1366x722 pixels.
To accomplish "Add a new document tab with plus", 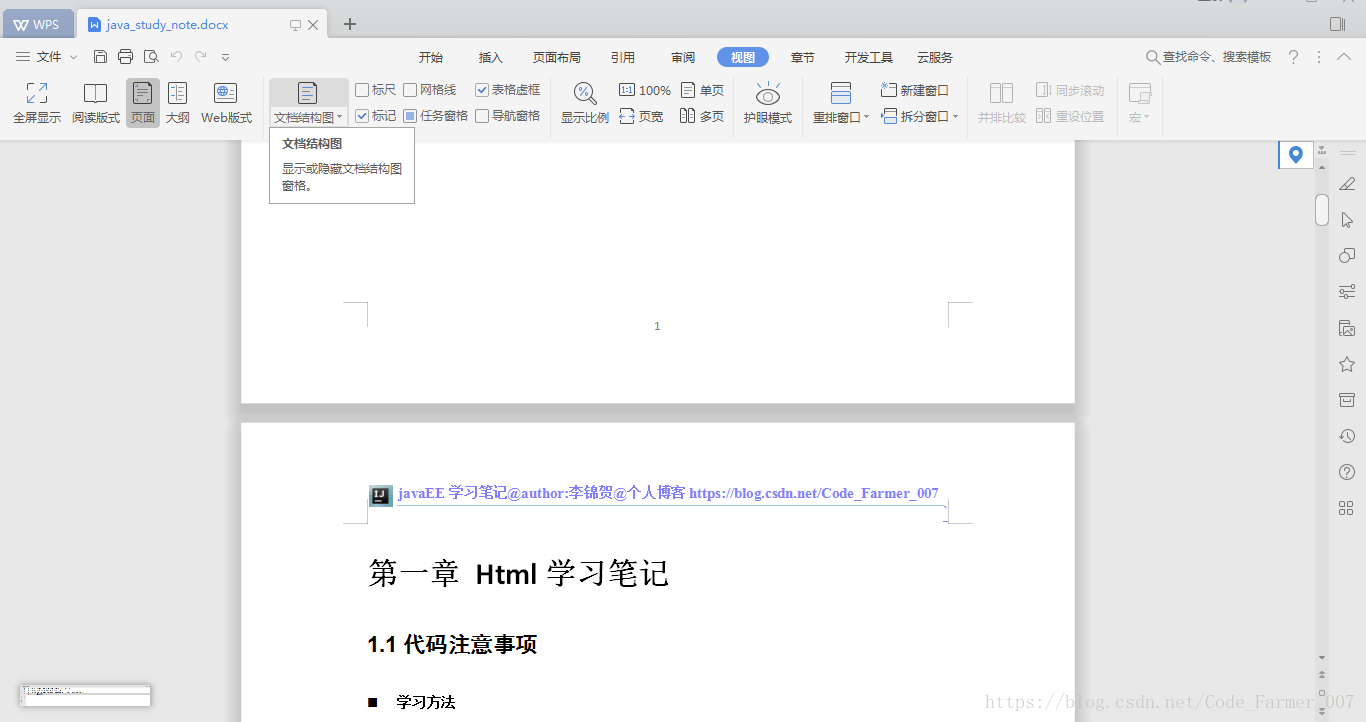I will (350, 24).
